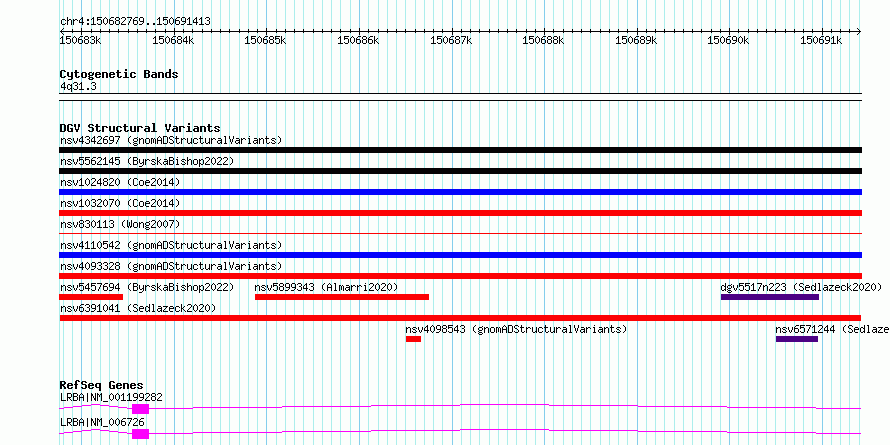Click the 150683k ruler tick label
890x445 pixels.
(x=81, y=40)
